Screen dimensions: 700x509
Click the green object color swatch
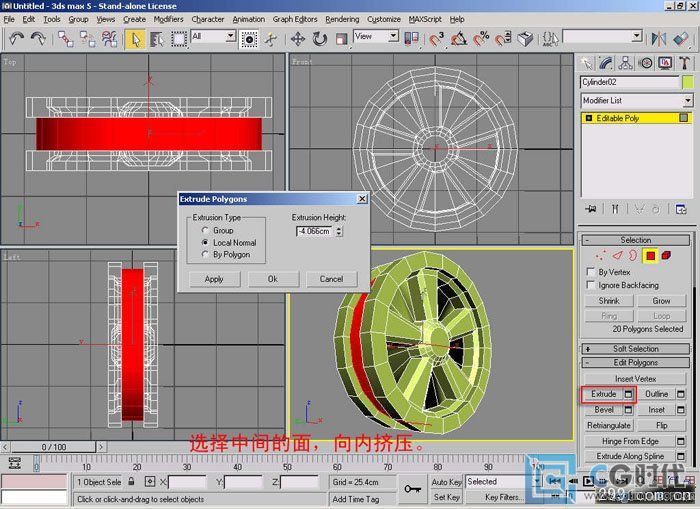688,82
